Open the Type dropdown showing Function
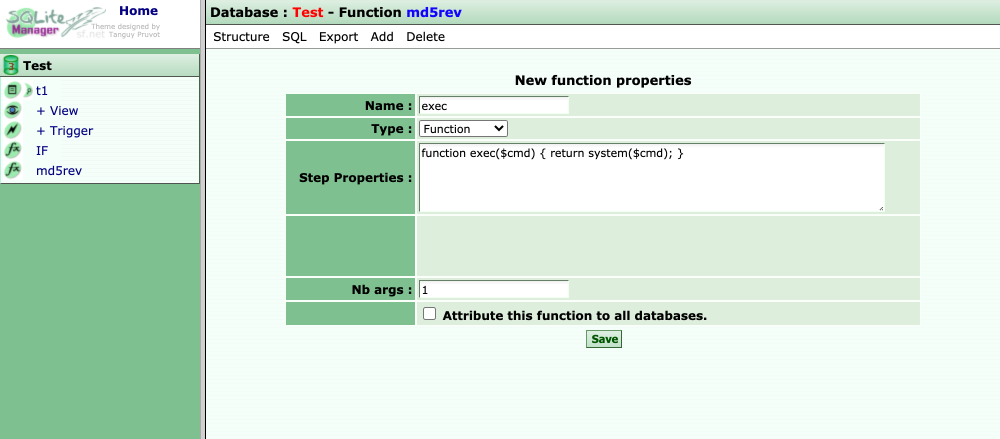The image size is (1000, 439). click(464, 129)
